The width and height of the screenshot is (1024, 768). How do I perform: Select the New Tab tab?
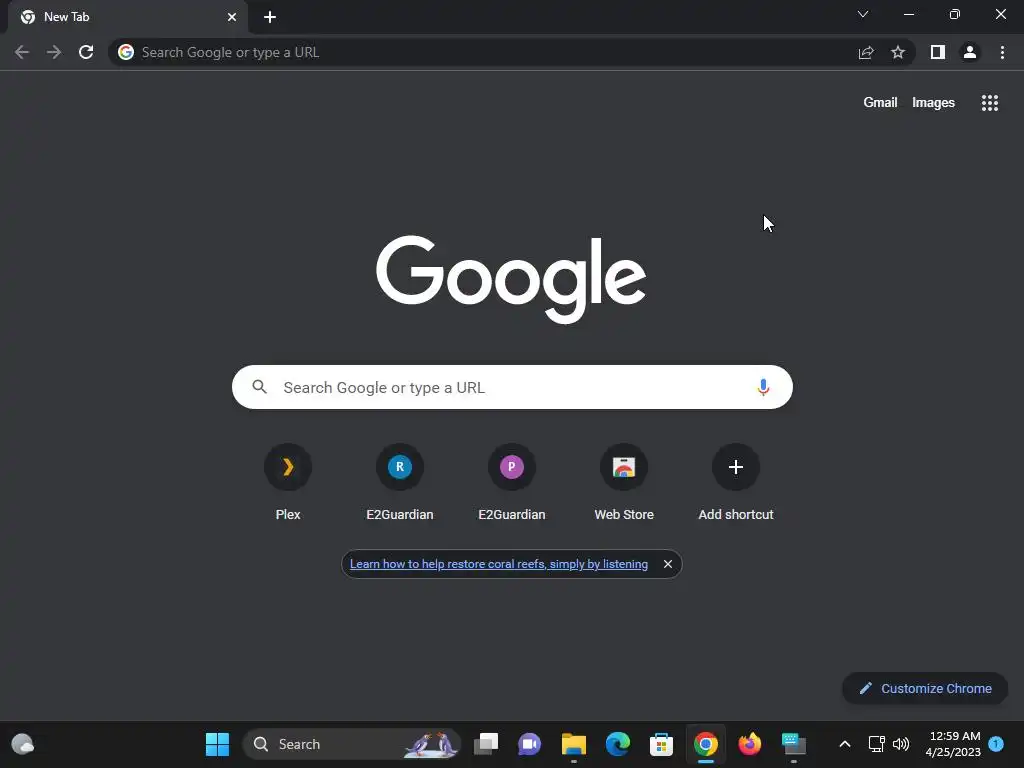tap(127, 17)
